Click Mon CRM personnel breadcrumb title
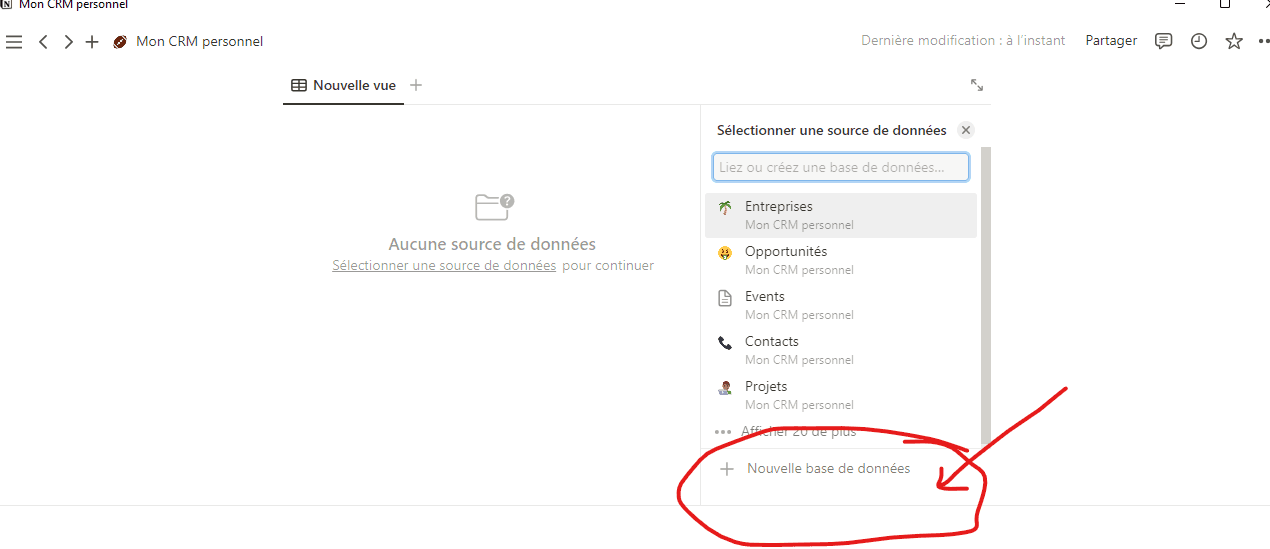The image size is (1270, 549). click(199, 42)
